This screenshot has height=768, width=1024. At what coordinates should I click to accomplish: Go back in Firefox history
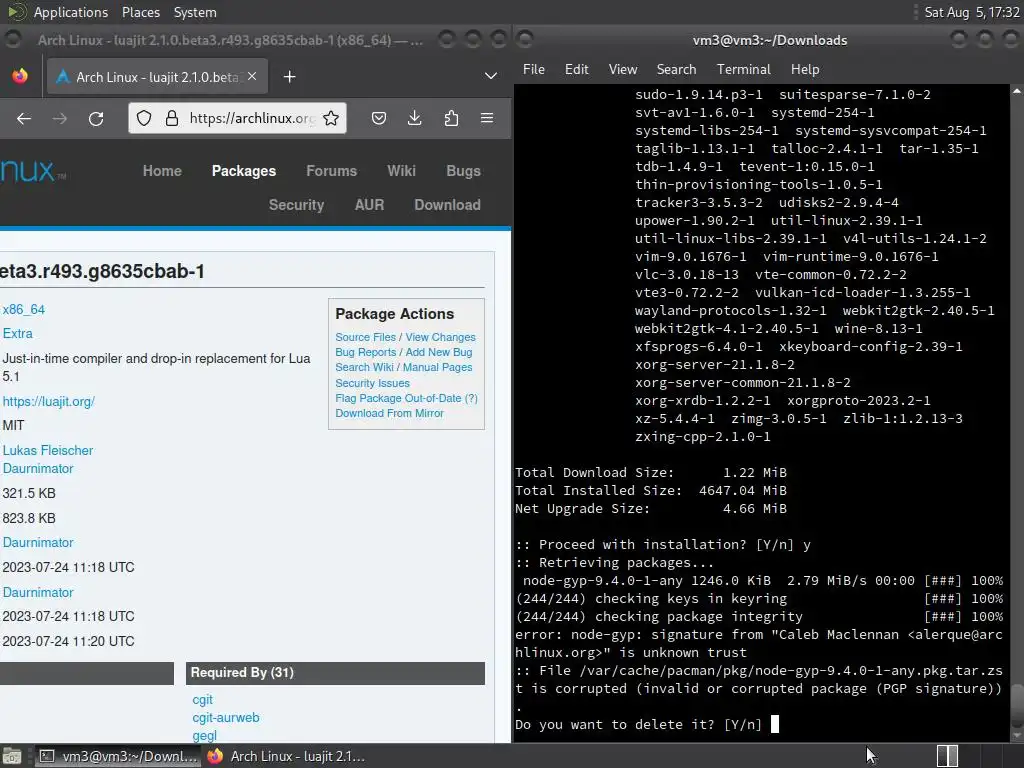[24, 118]
